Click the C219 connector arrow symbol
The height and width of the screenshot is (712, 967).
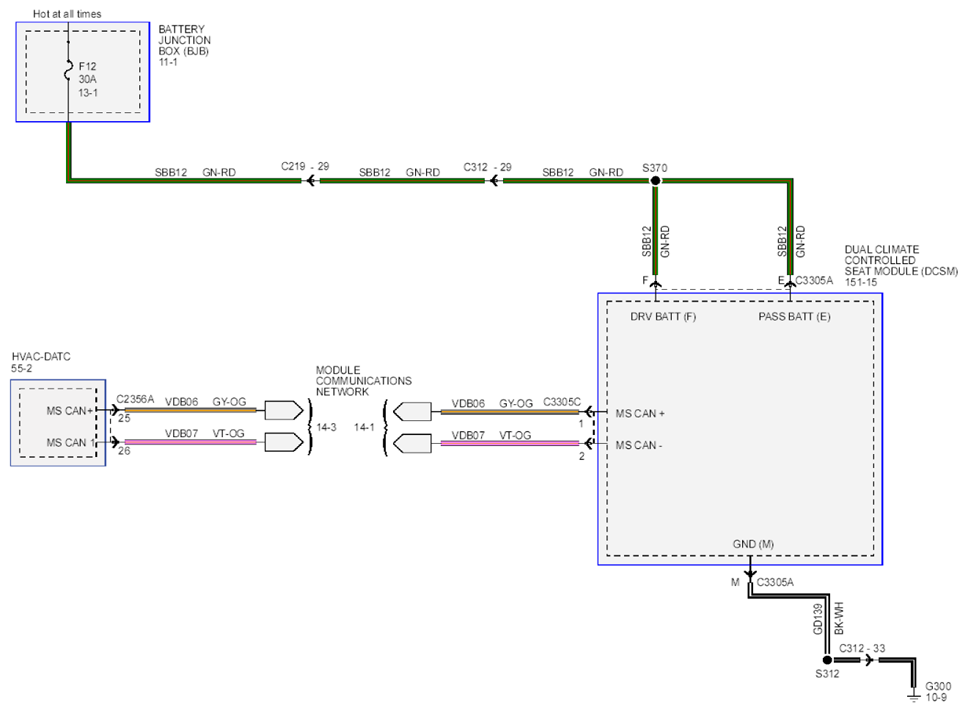click(310, 181)
